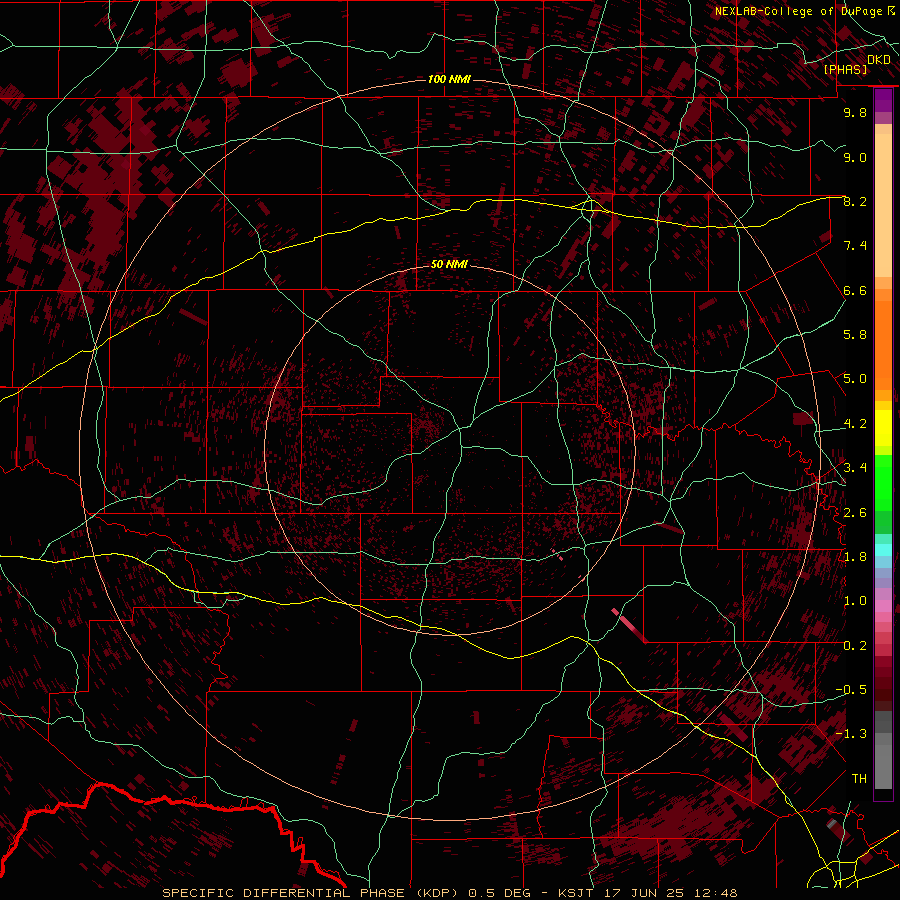Click the 17 JUN 25 12:48 timestamp
Screen dimensions: 900x900
670,893
